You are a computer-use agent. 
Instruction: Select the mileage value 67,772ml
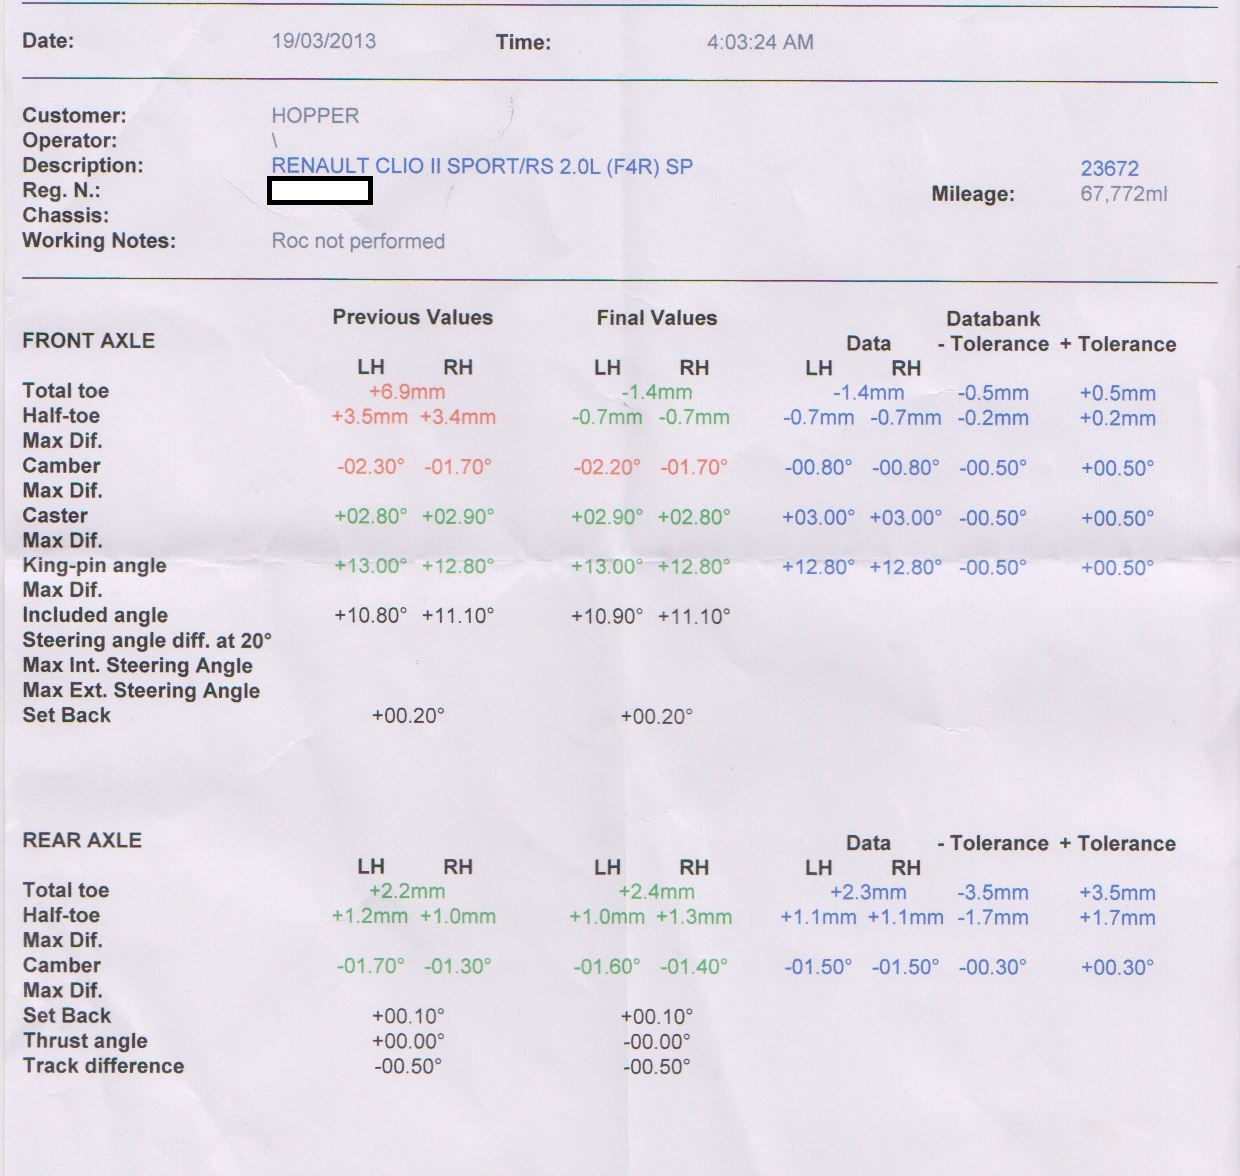click(1123, 194)
